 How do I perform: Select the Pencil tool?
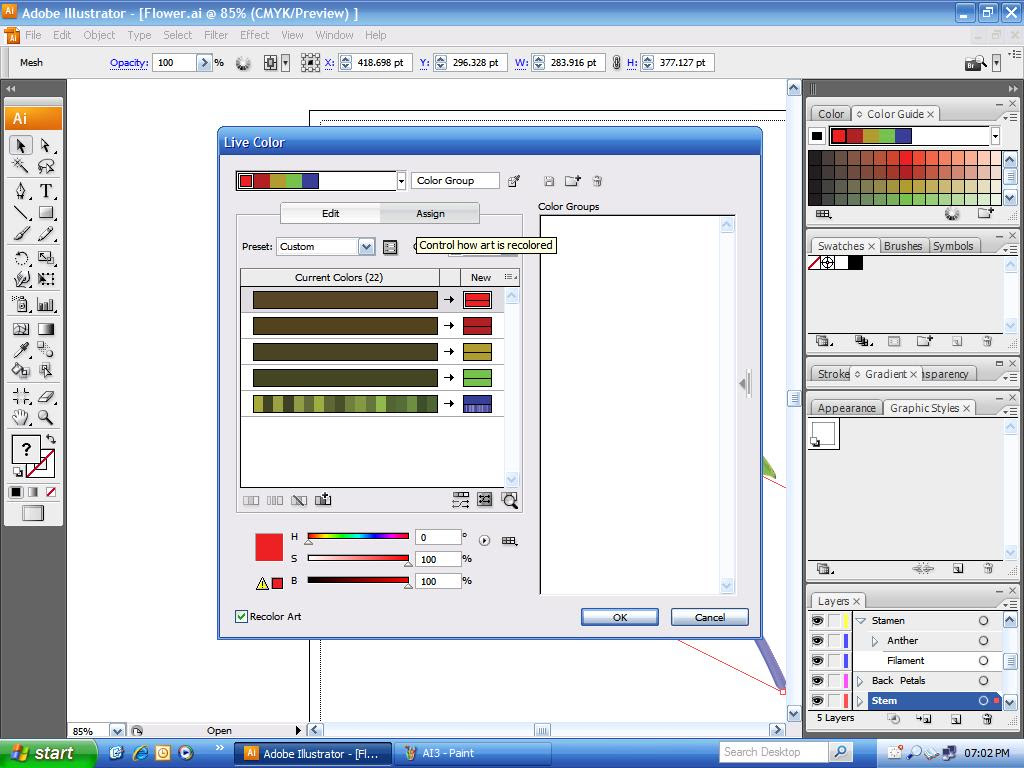(45, 234)
